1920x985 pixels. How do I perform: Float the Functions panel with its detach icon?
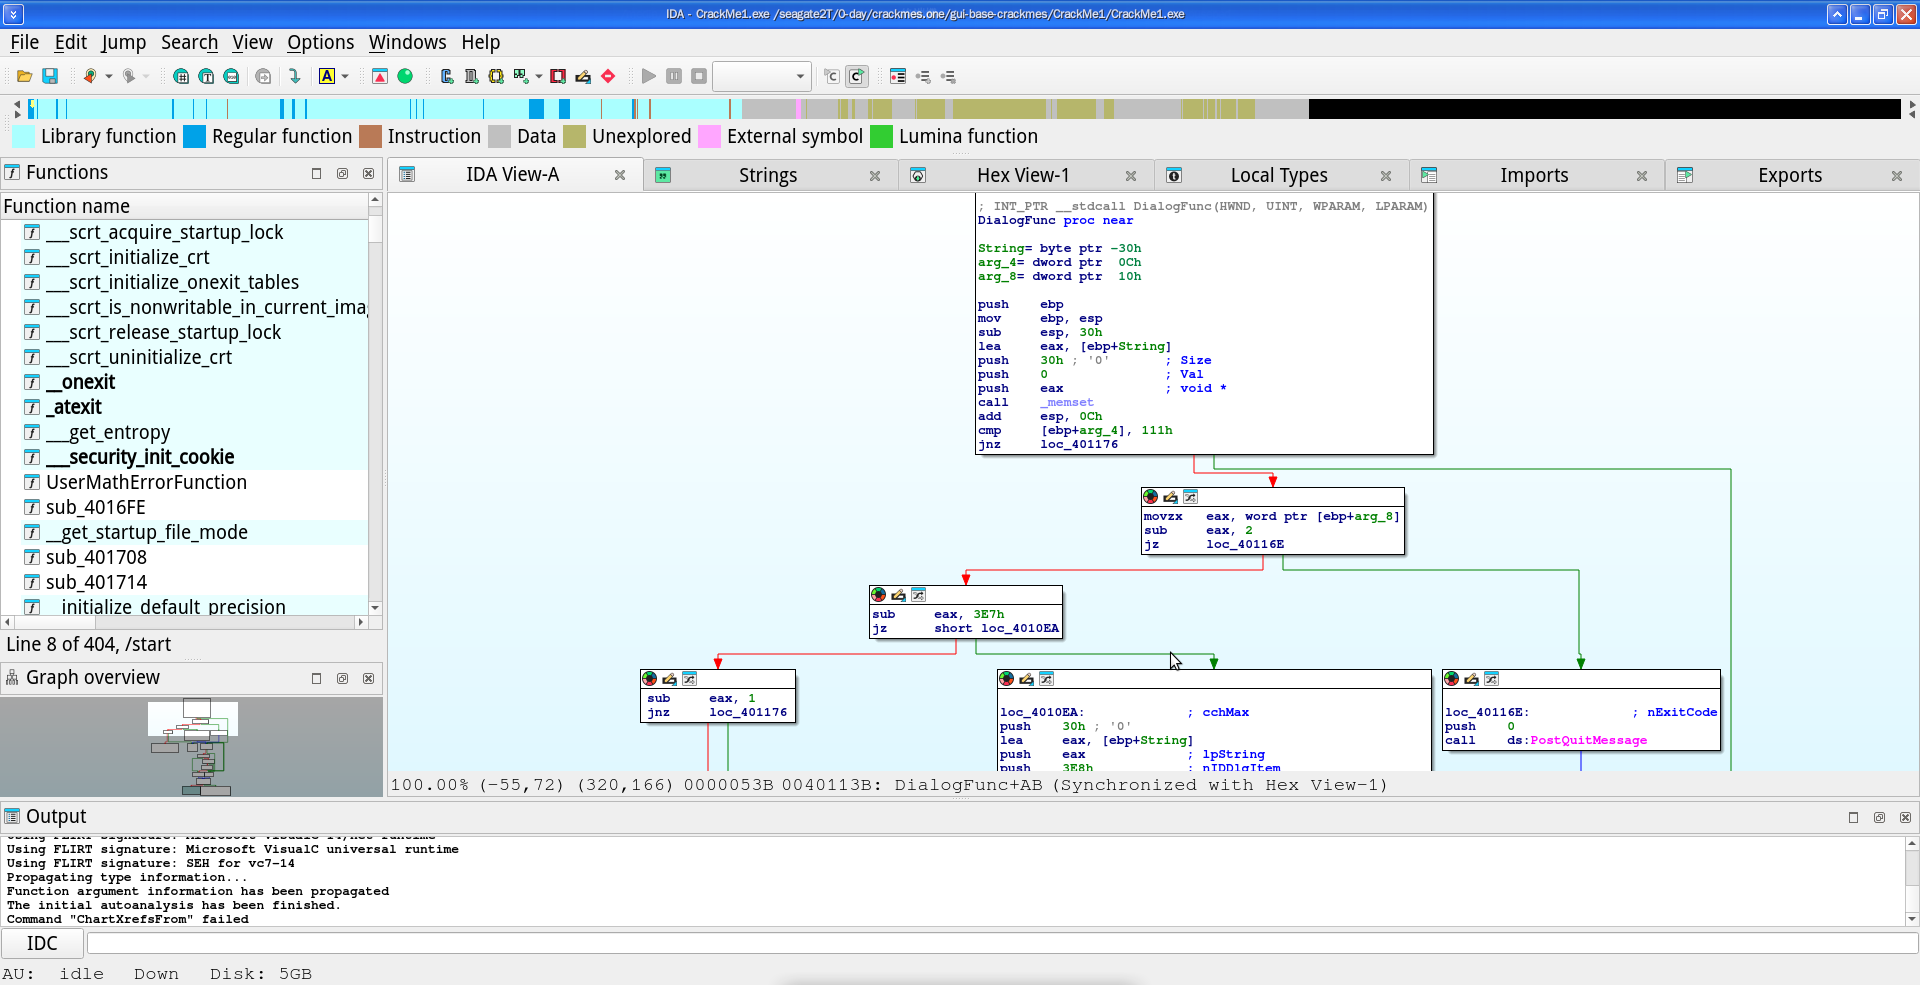coord(343,173)
